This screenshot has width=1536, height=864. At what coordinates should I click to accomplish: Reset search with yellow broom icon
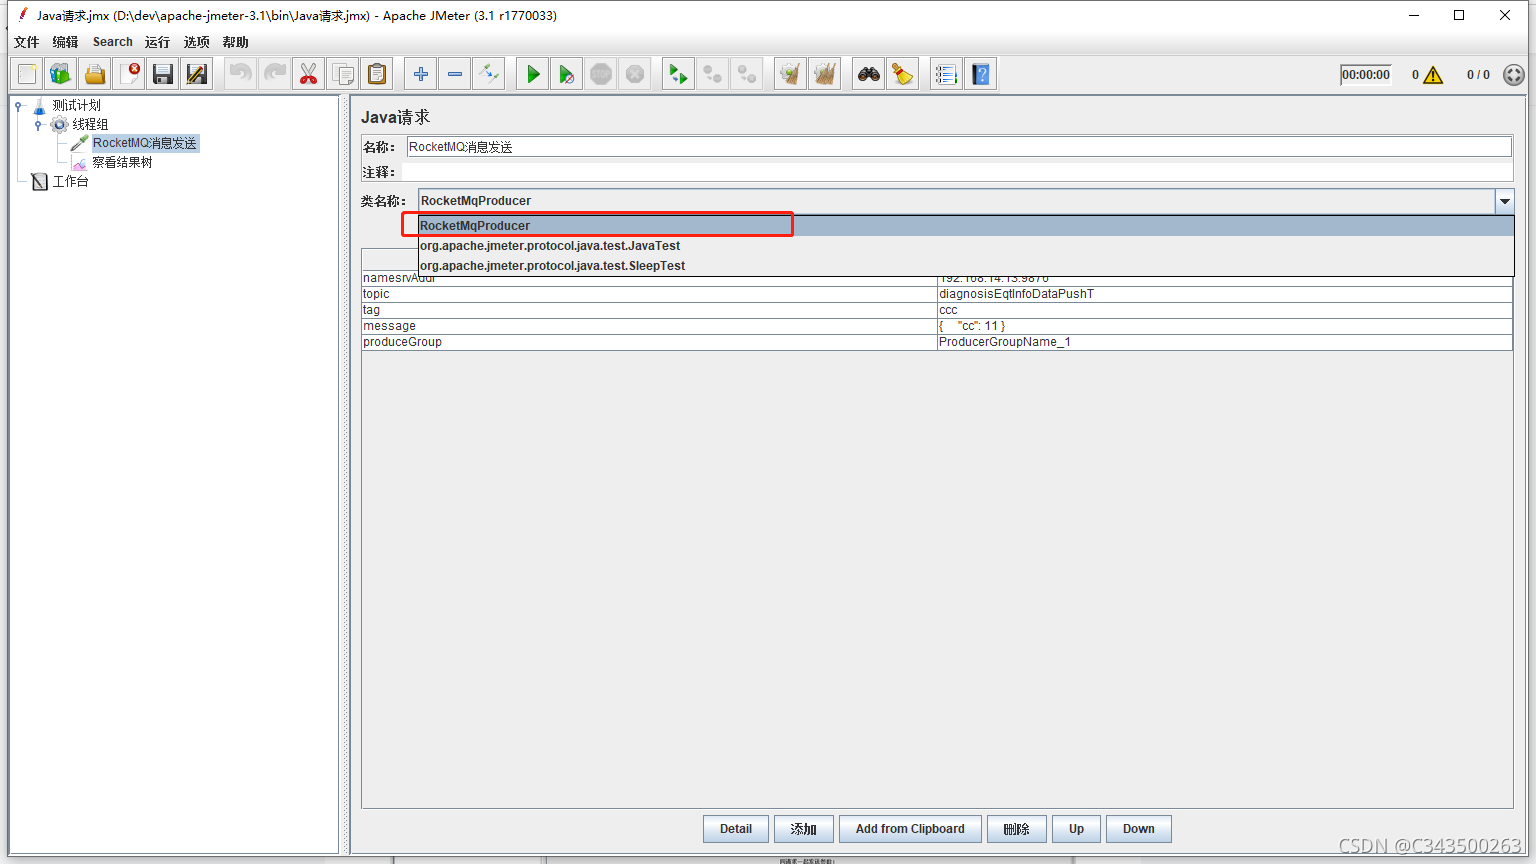click(x=903, y=74)
